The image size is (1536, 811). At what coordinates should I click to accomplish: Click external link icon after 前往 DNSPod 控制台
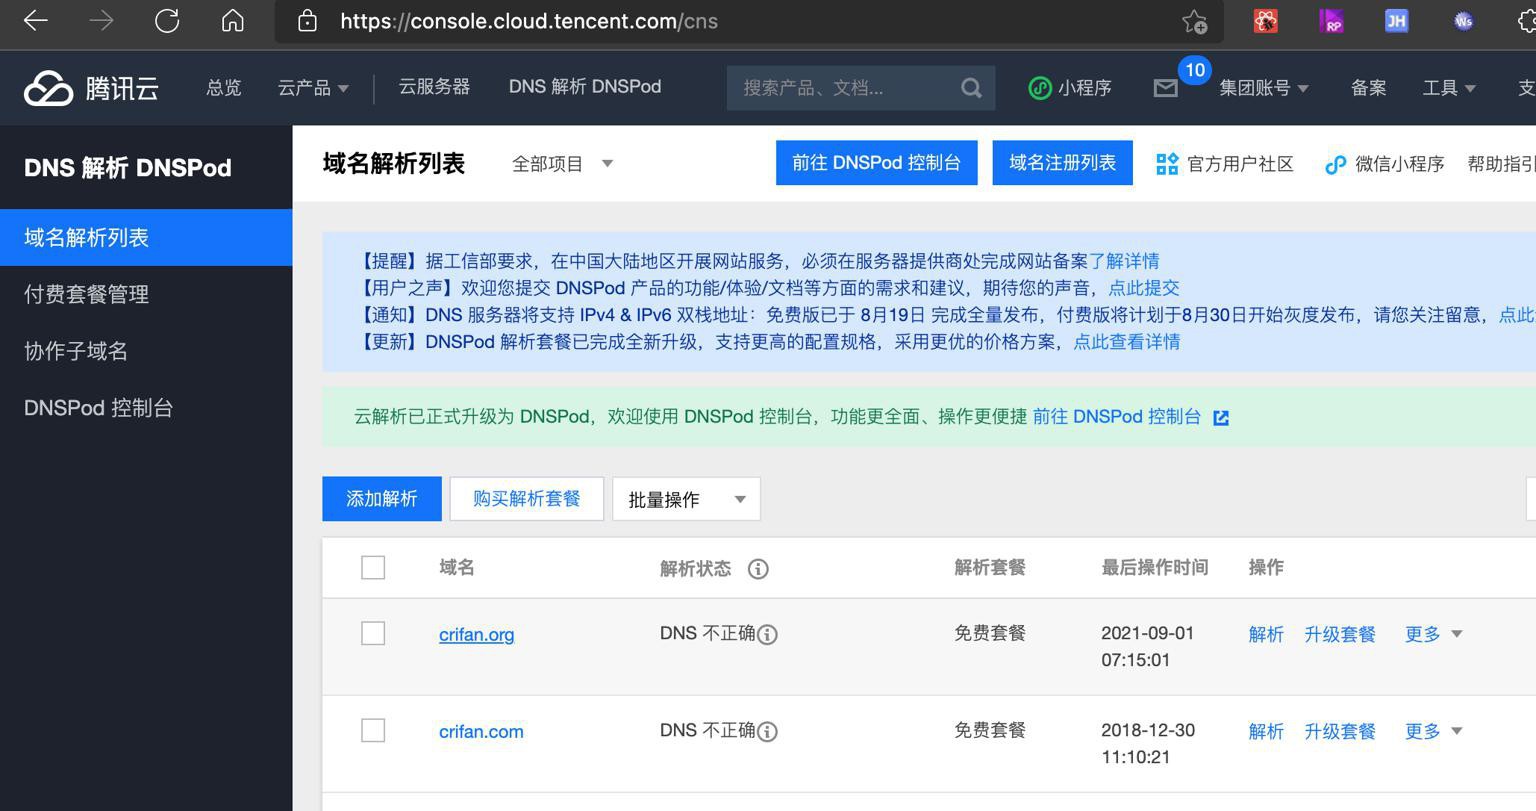coord(1221,418)
